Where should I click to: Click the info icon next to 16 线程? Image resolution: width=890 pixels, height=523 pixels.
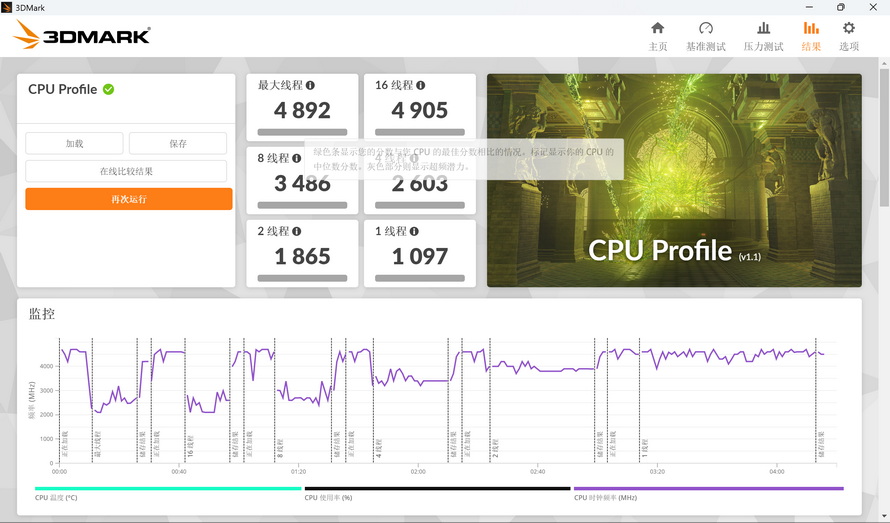click(x=421, y=85)
